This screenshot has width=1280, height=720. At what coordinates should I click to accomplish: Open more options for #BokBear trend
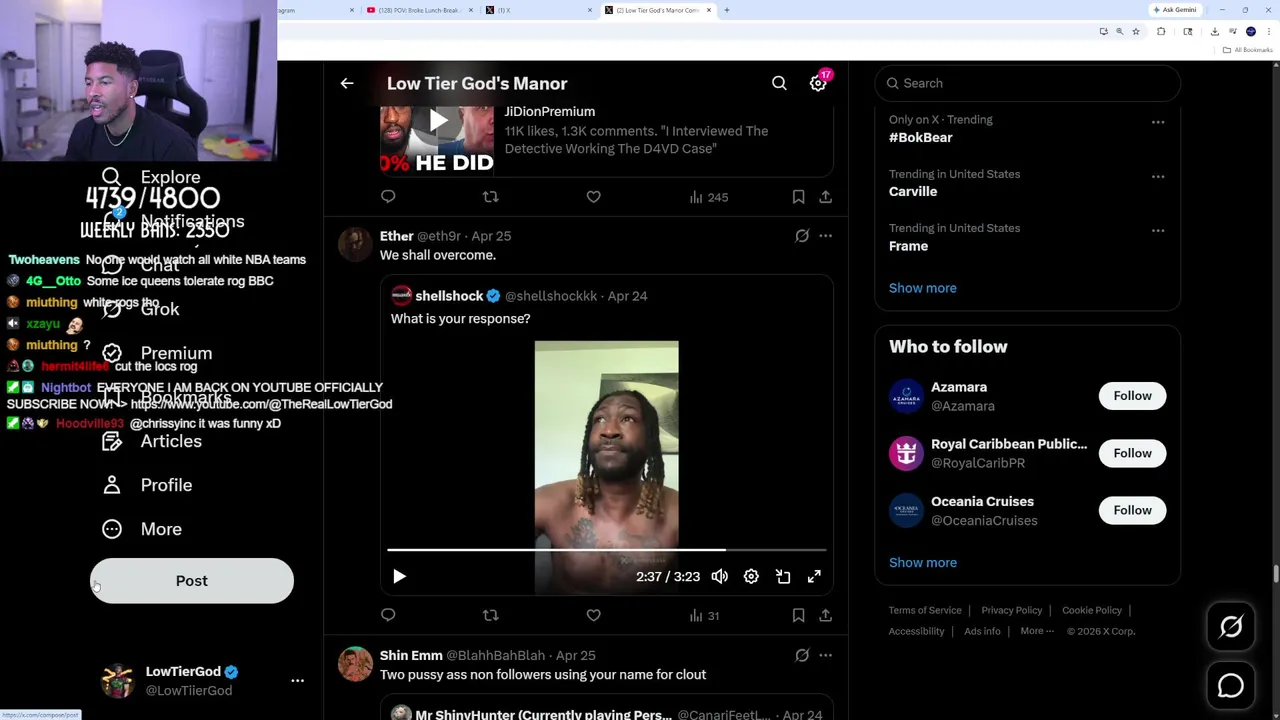pos(1157,122)
